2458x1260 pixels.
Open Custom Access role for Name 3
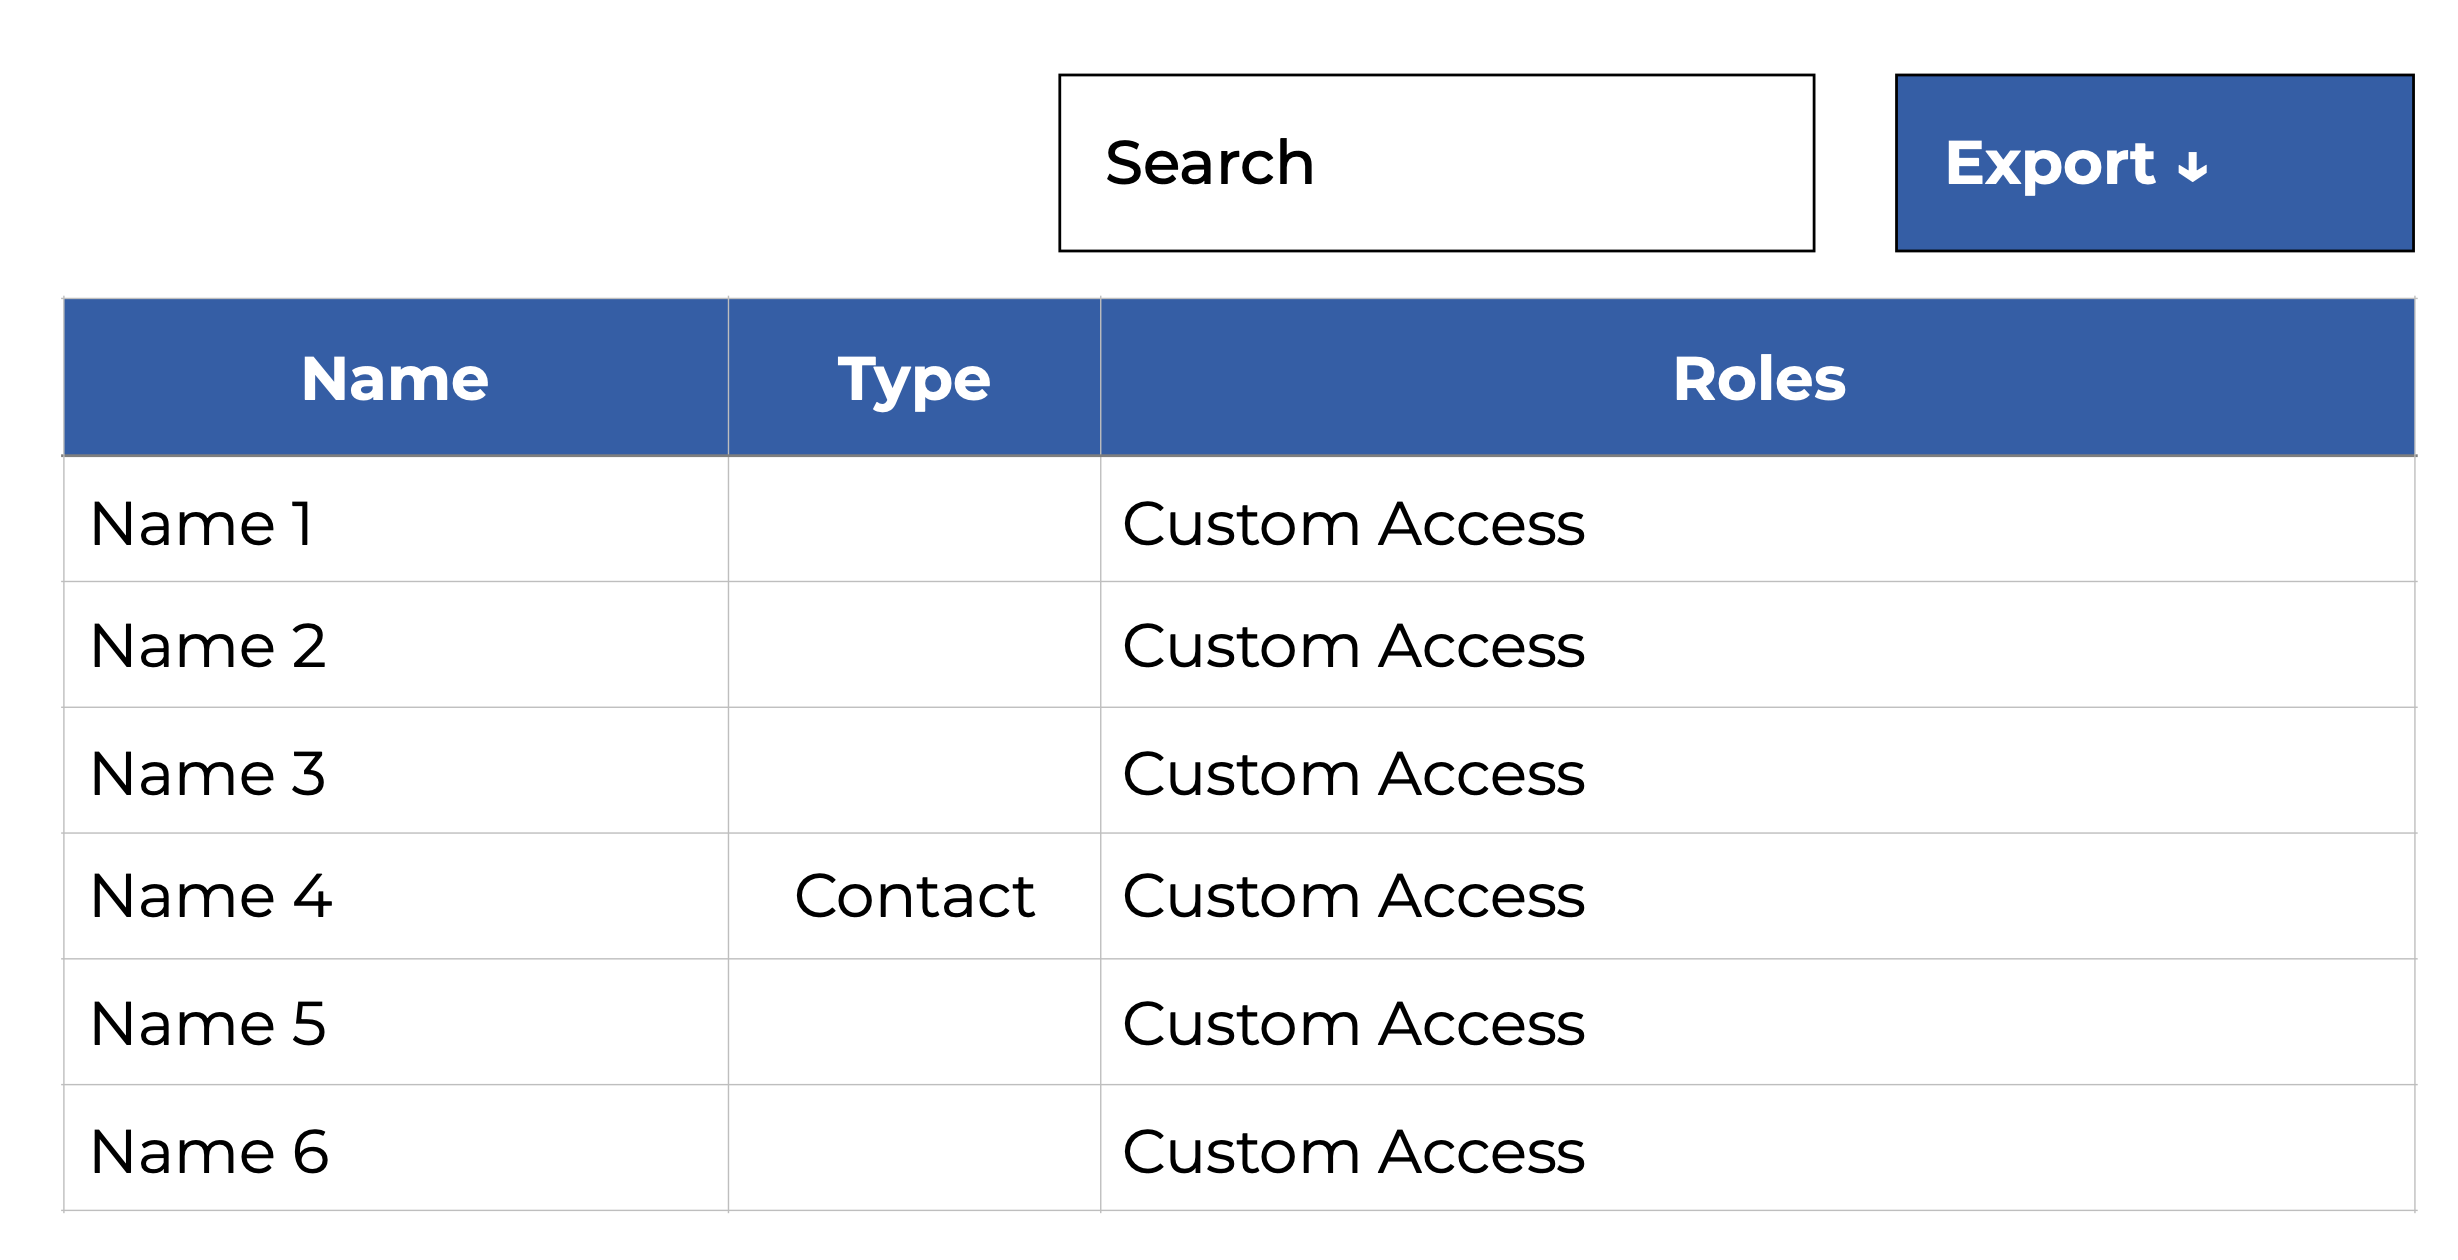tap(1353, 773)
